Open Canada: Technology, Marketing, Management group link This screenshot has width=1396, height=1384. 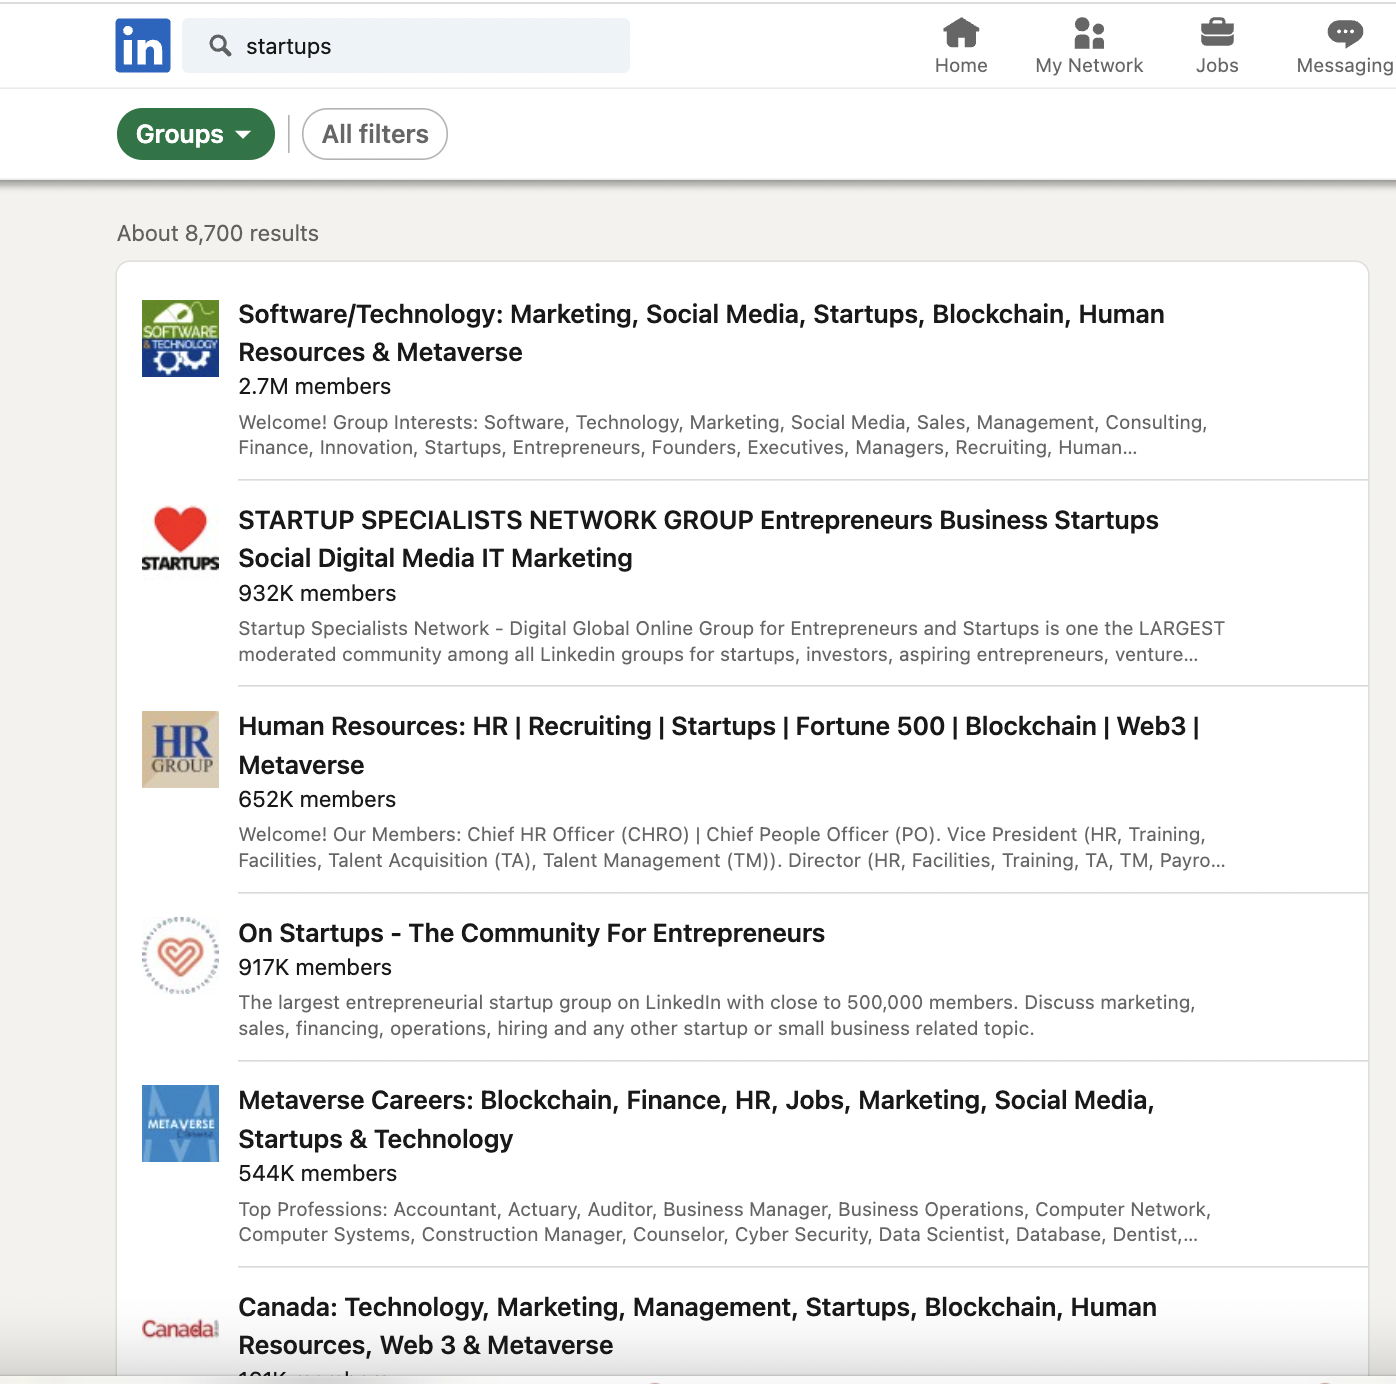[x=697, y=1326]
